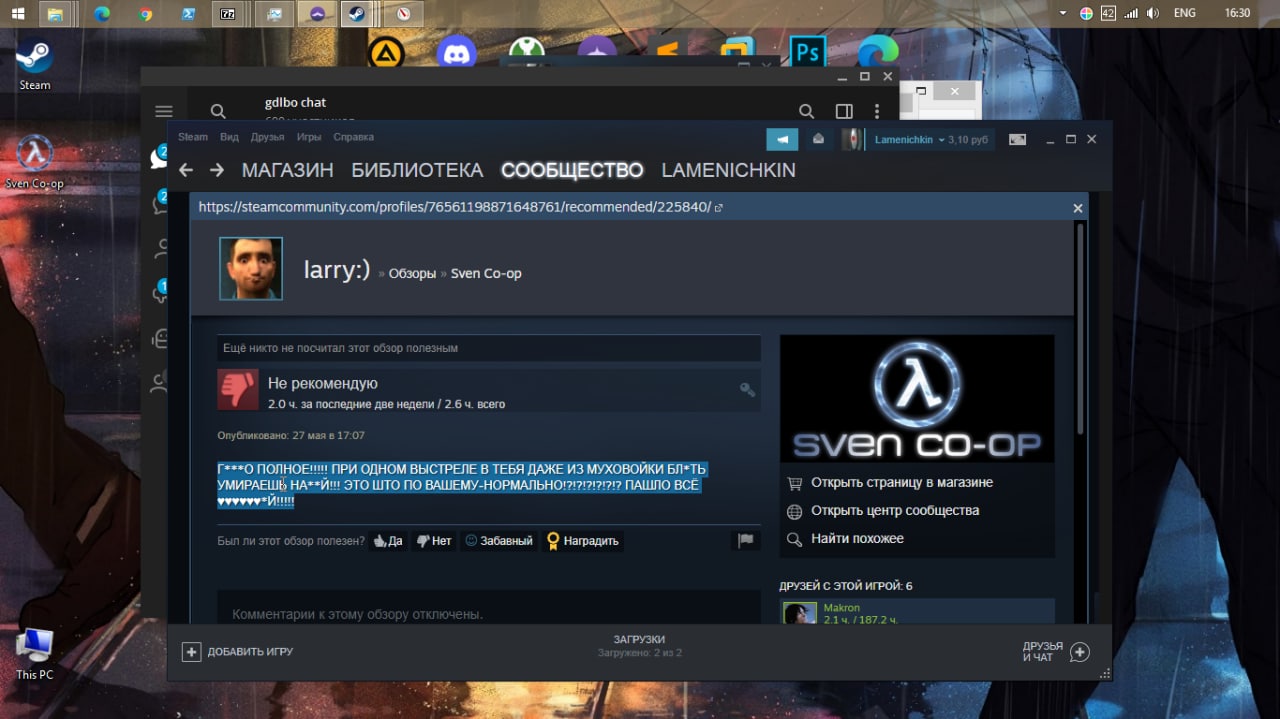This screenshot has width=1280, height=719.
Task: Switch to Steam taskbar button
Action: [x=356, y=14]
